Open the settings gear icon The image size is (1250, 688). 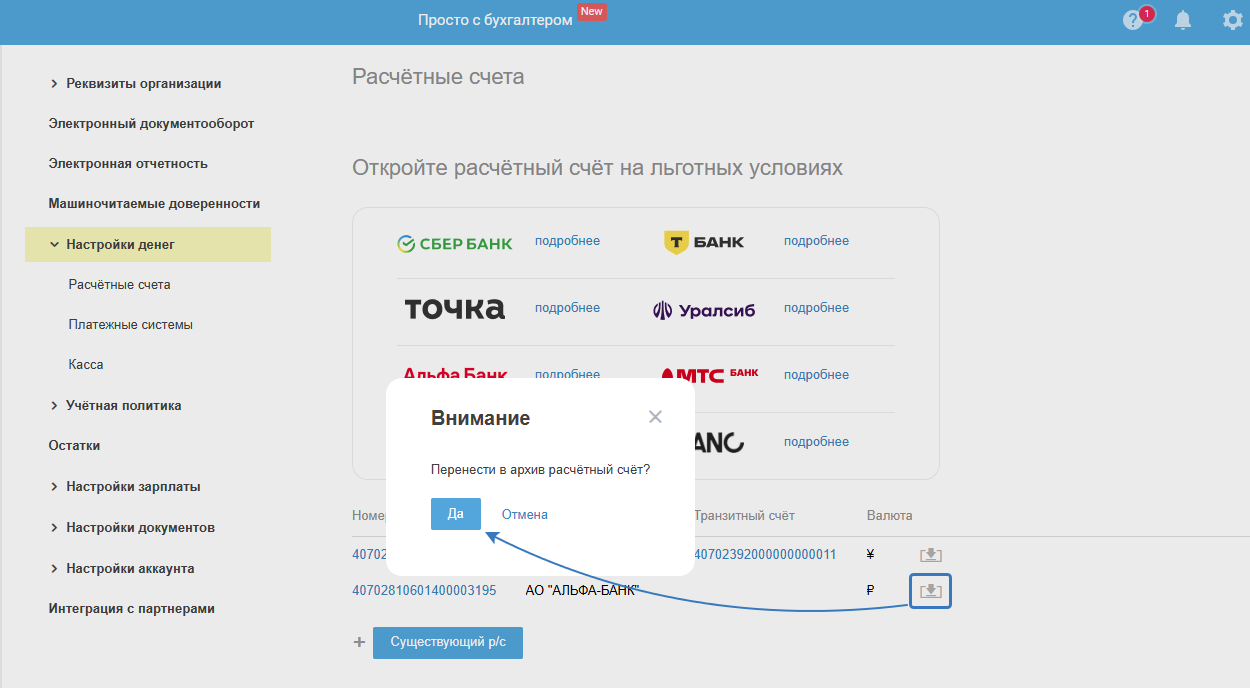tap(1233, 20)
